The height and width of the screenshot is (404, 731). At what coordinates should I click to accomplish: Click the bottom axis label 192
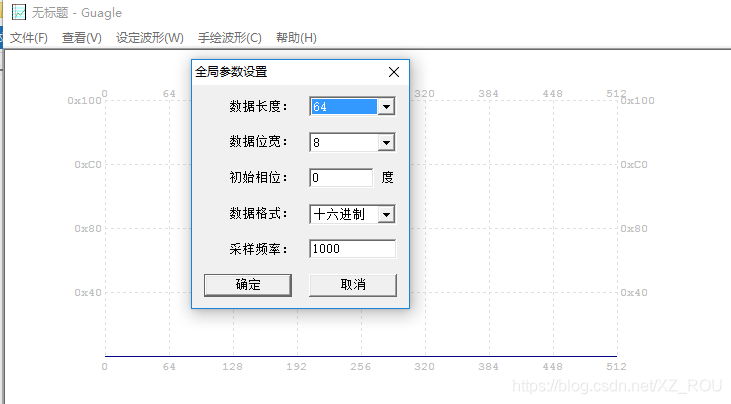(x=297, y=367)
